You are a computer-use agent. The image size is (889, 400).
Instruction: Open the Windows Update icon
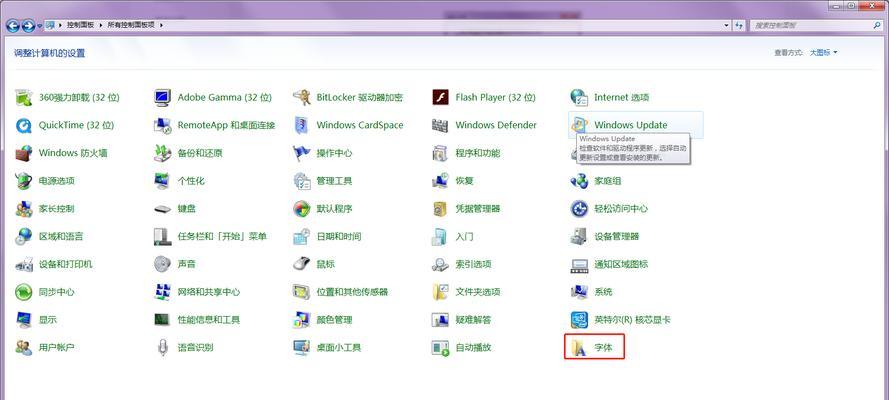click(x=579, y=125)
